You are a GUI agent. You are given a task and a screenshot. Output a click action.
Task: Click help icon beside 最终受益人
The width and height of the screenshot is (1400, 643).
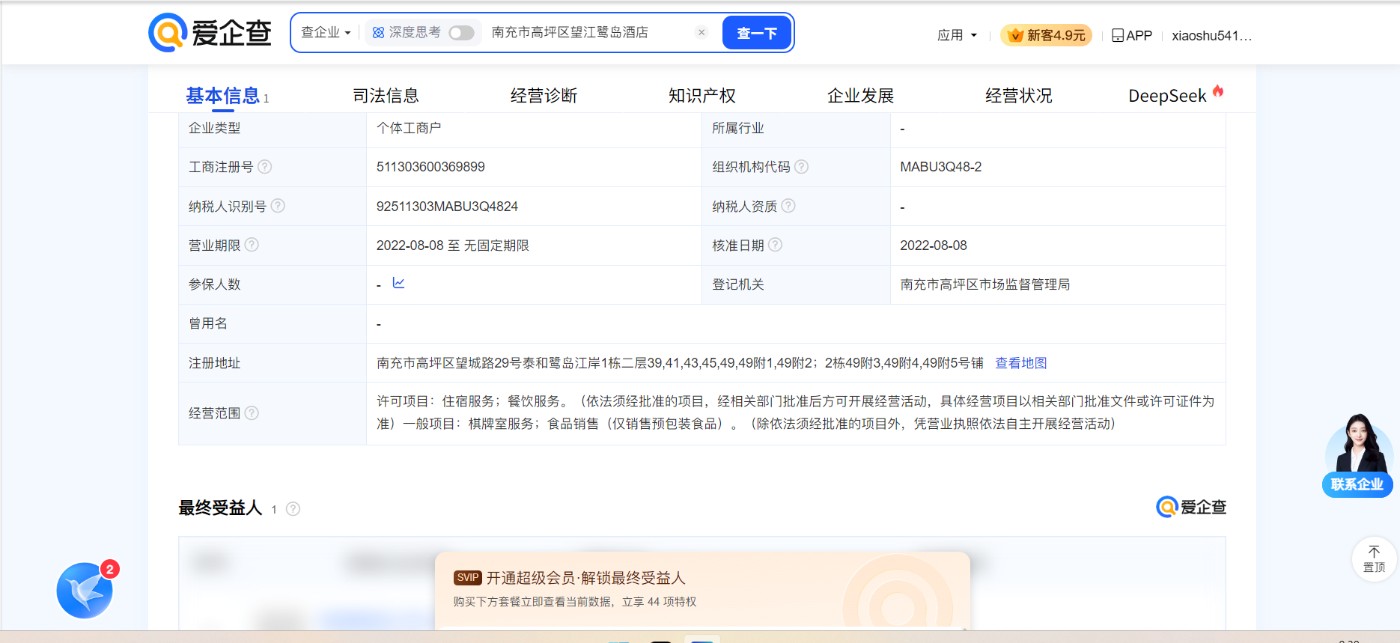pyautogui.click(x=293, y=509)
